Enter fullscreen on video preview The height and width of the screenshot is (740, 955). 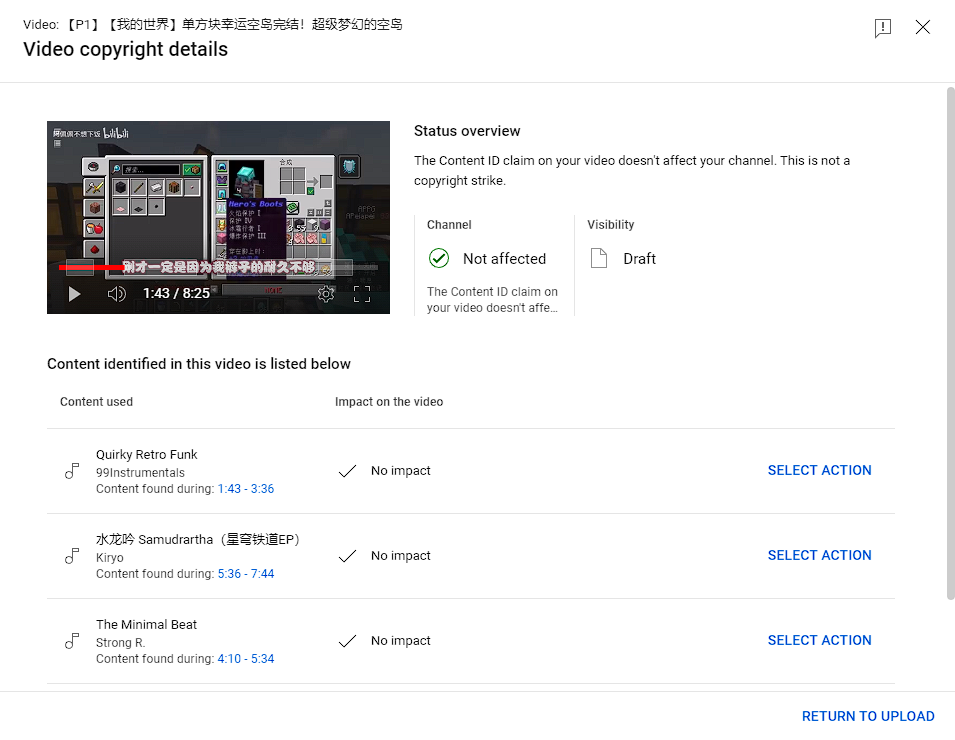[x=362, y=294]
